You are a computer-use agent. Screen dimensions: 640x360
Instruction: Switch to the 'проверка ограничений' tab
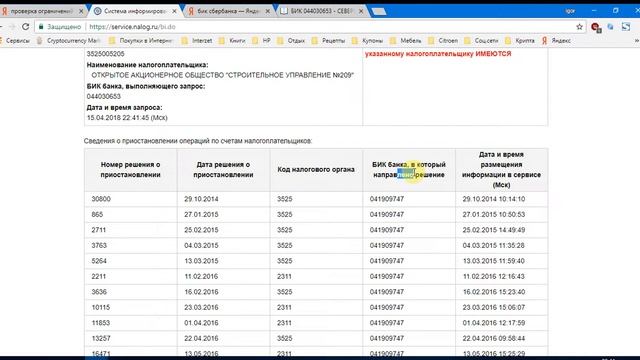41,11
